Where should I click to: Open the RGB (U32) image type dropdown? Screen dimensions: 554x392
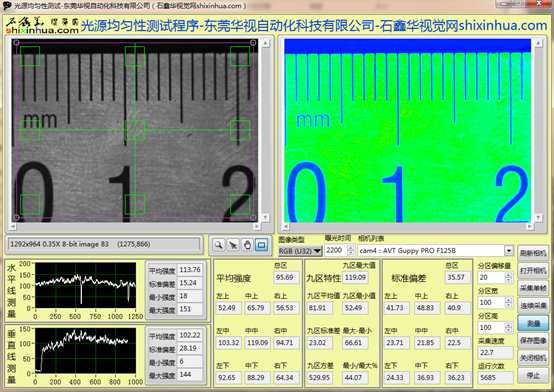click(x=300, y=251)
